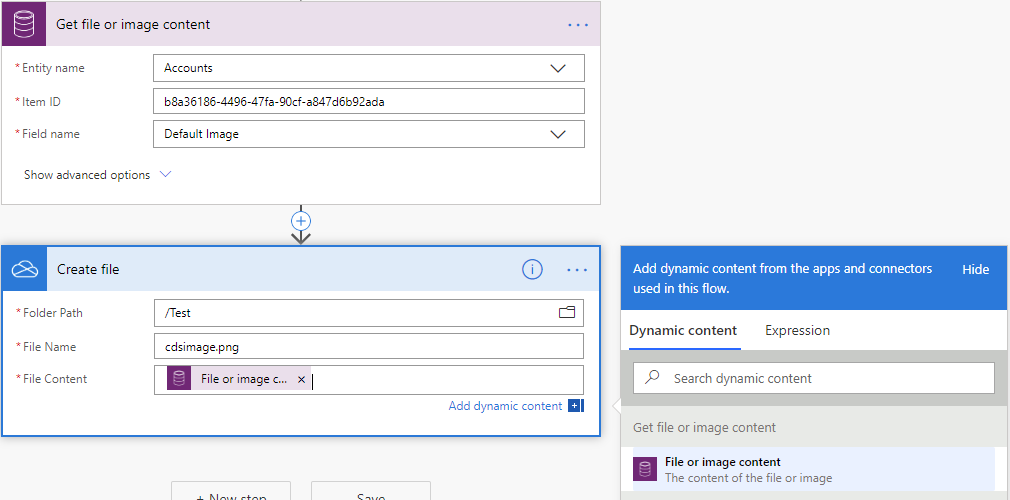Open folder picker icon in Folder Path field
1010x500 pixels.
click(x=567, y=313)
